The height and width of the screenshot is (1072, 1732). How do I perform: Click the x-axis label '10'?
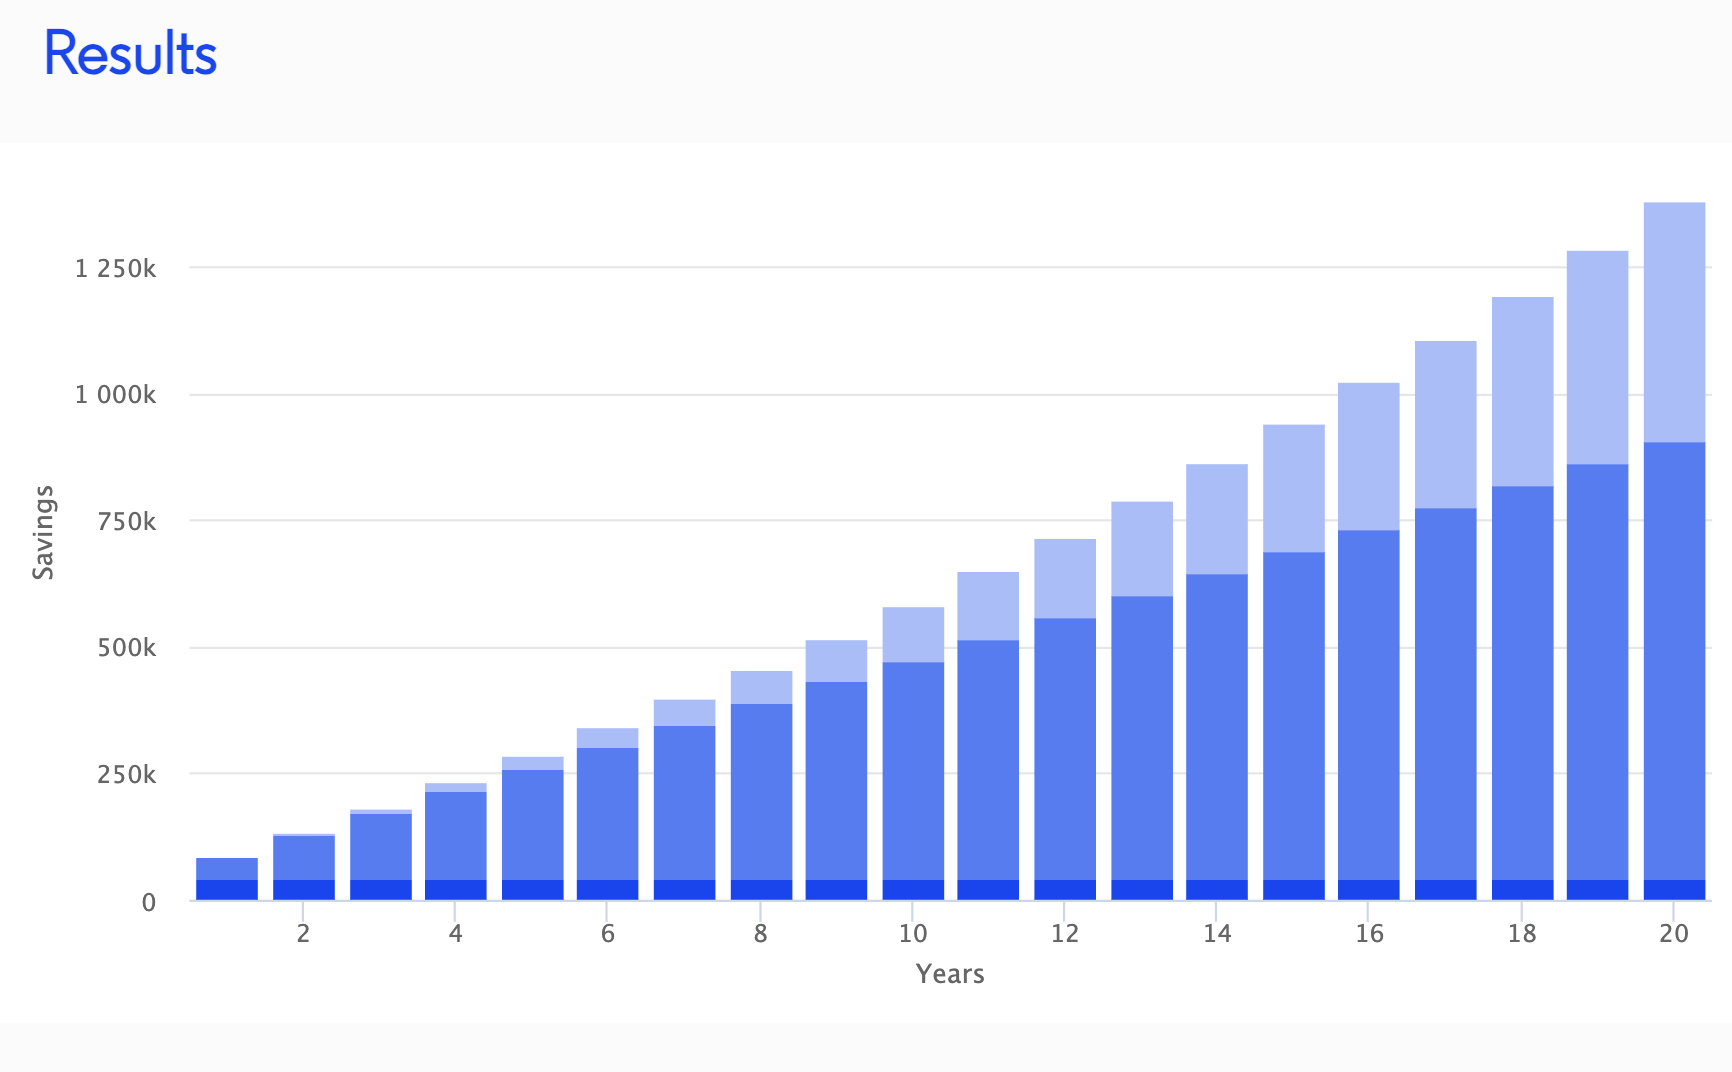pyautogui.click(x=913, y=933)
